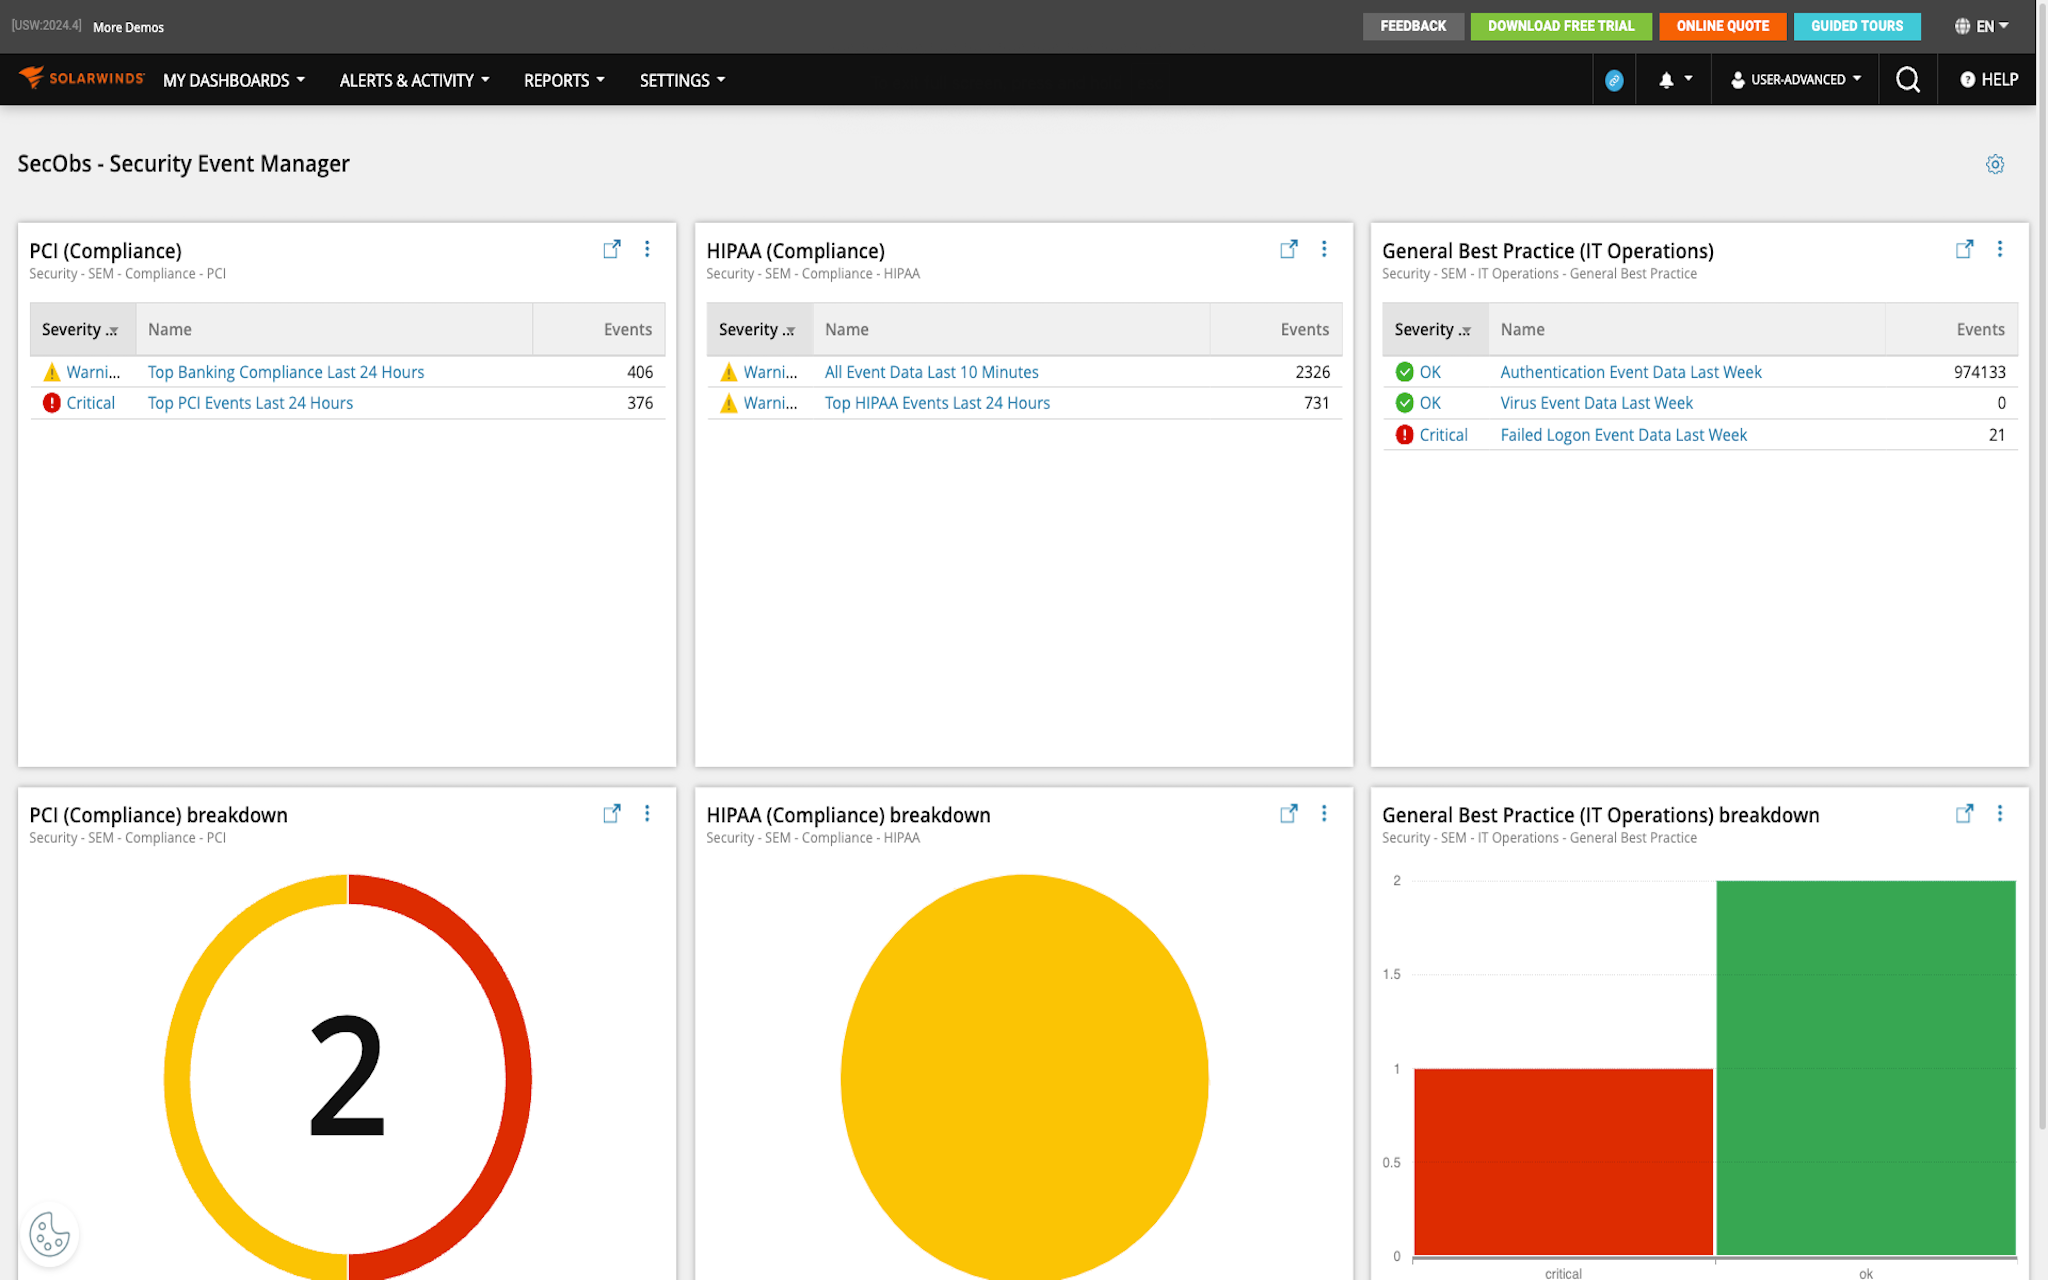Open the ALERTS & ACTIVITY menu

[x=414, y=80]
